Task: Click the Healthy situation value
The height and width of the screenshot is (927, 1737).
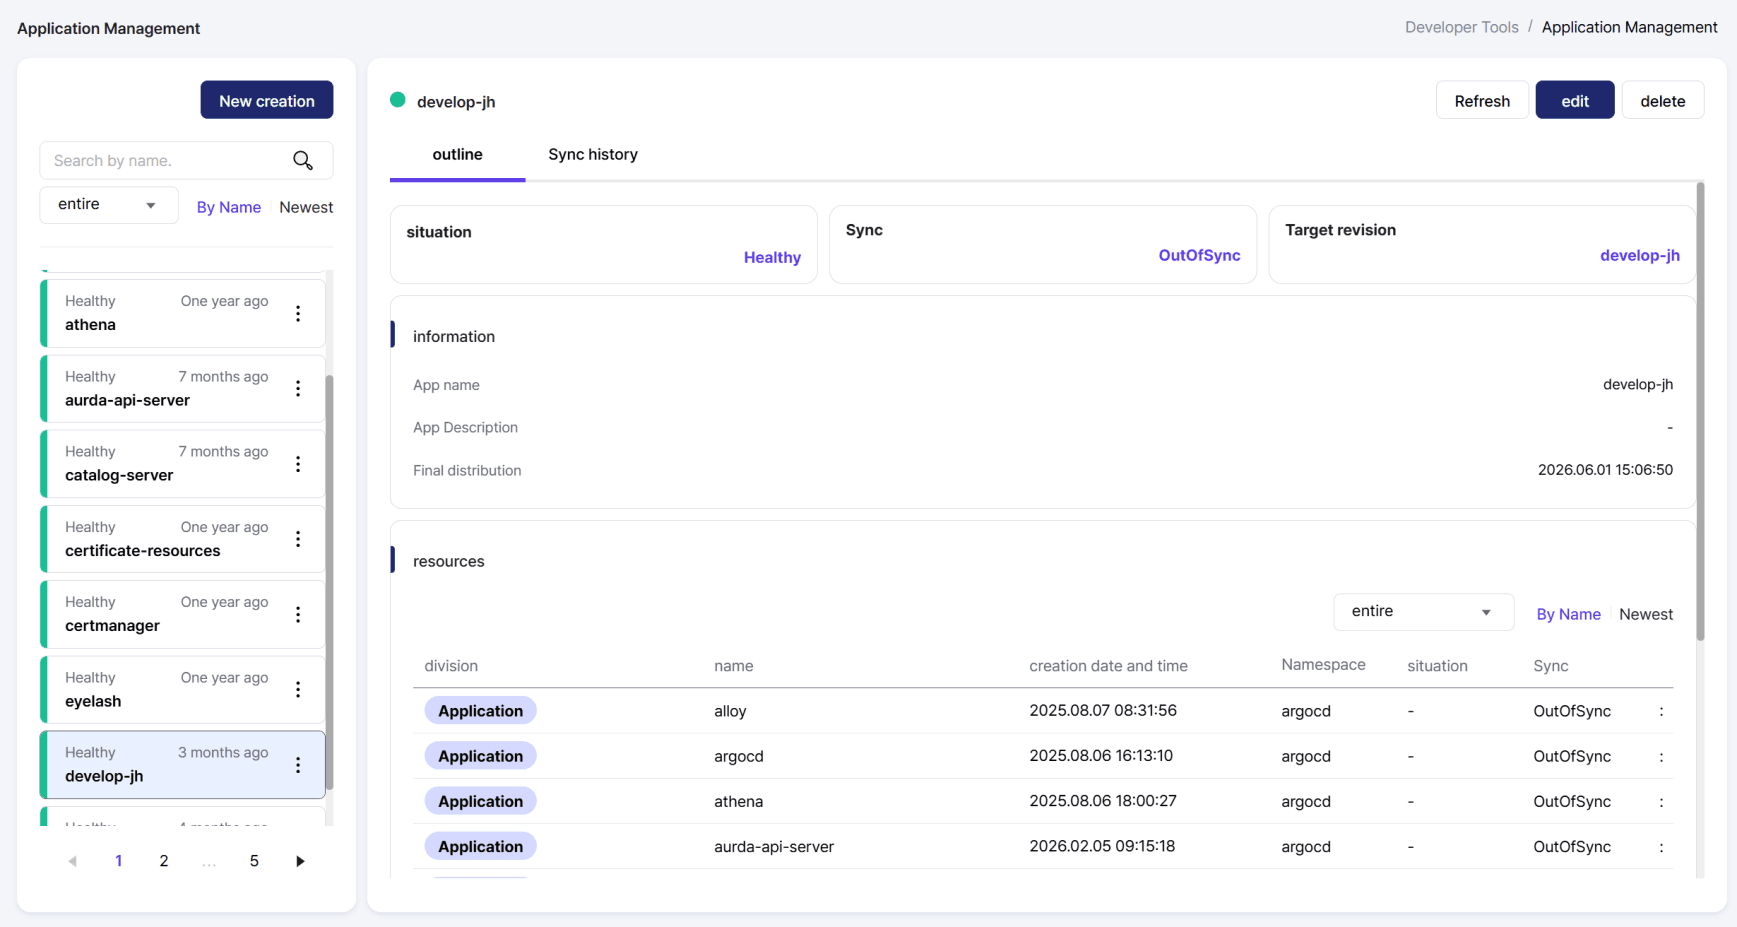Action: (772, 257)
